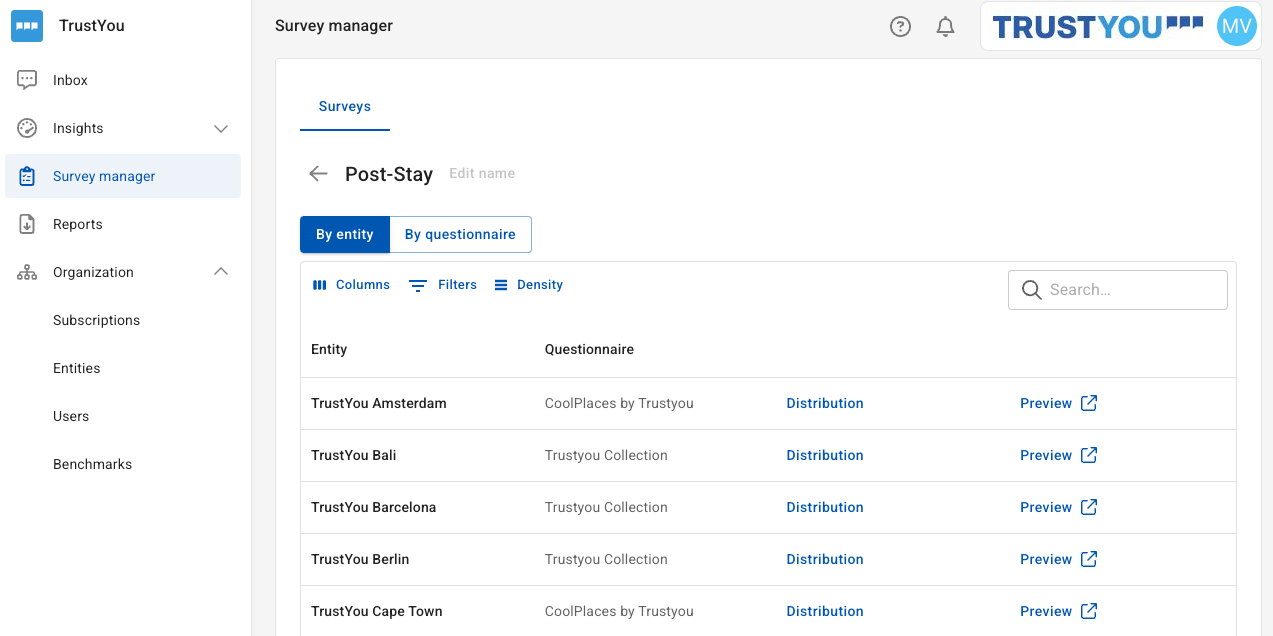Select the TrustYou Berlin entity cell

pyautogui.click(x=360, y=559)
